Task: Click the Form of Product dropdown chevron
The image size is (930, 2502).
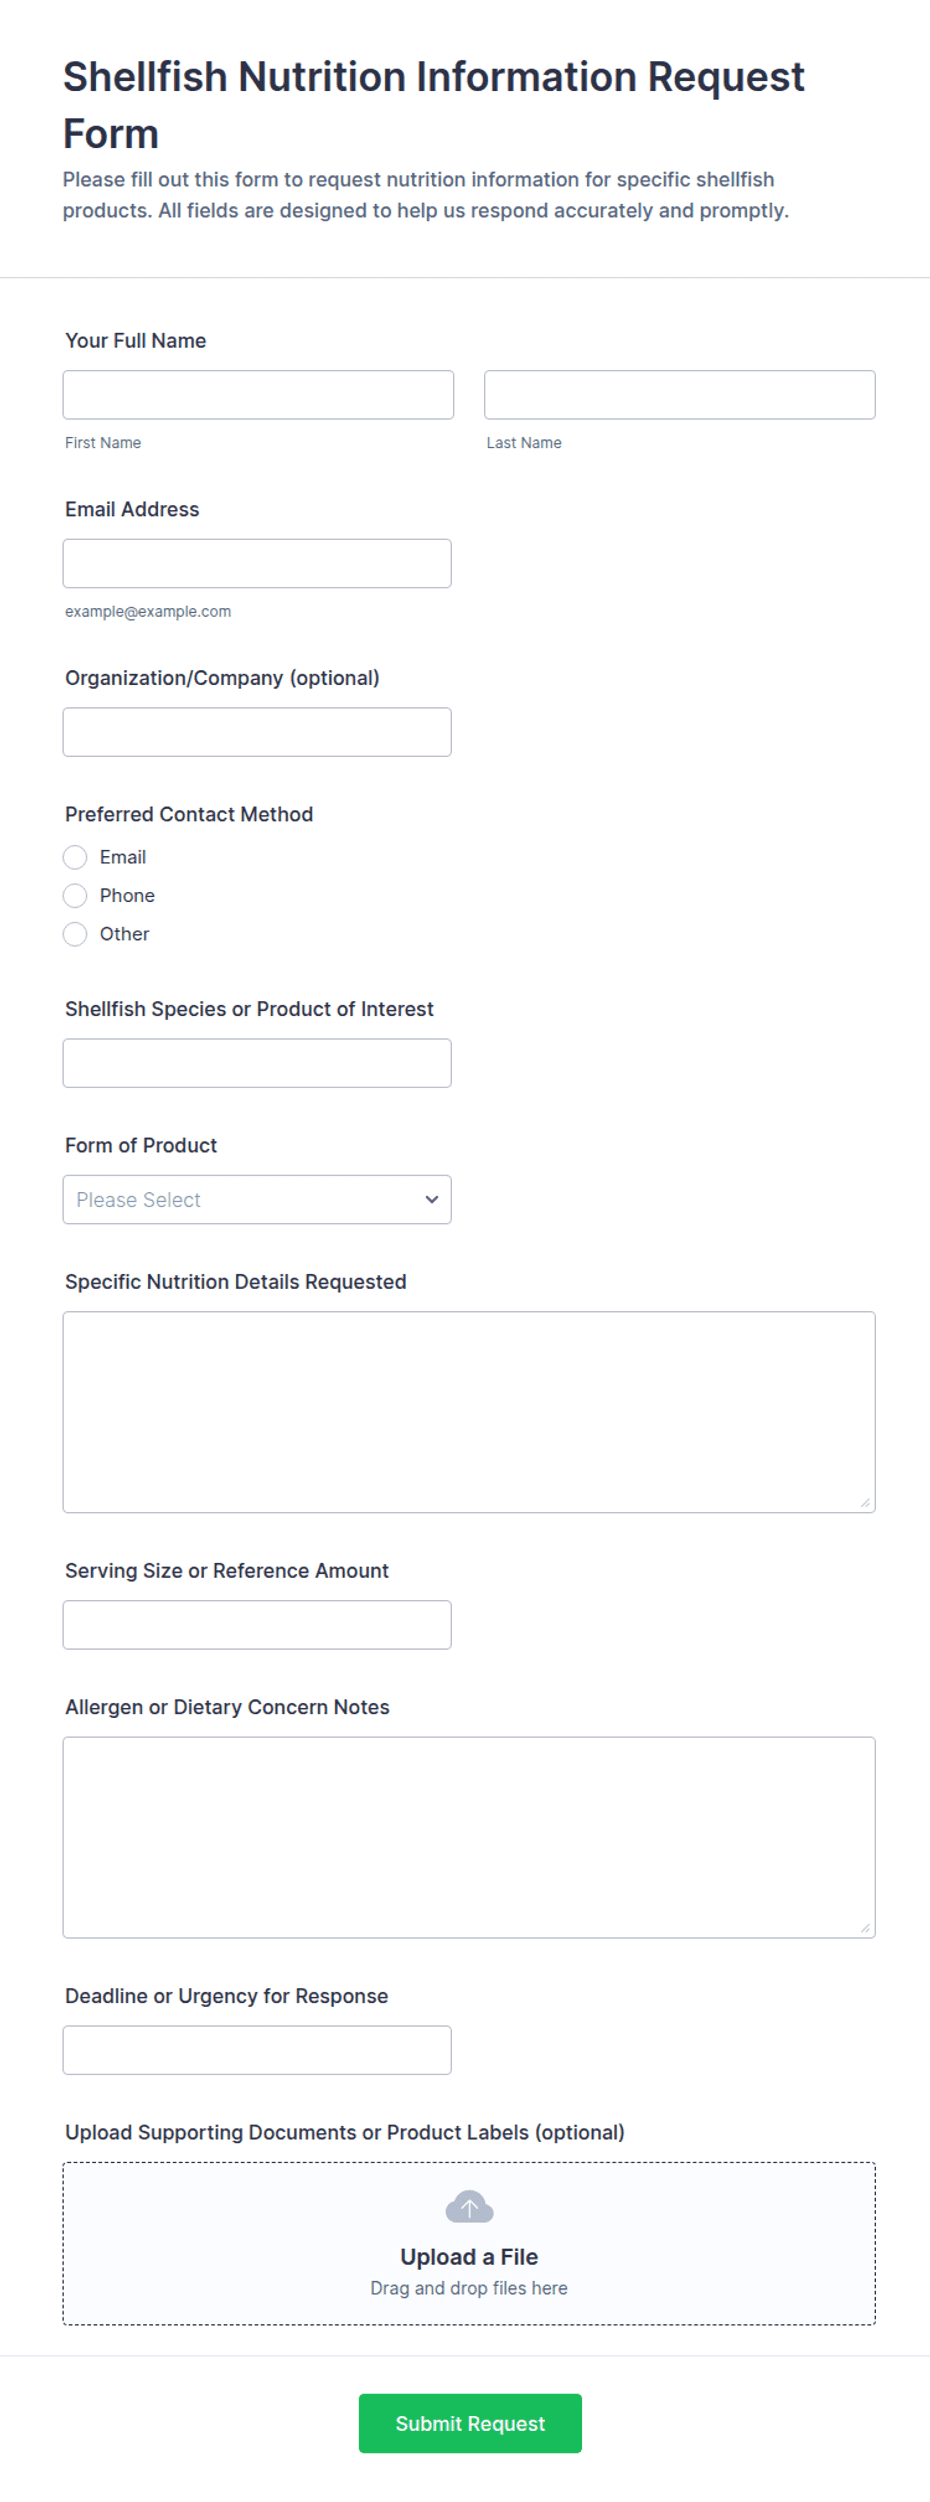Action: pos(431,1199)
